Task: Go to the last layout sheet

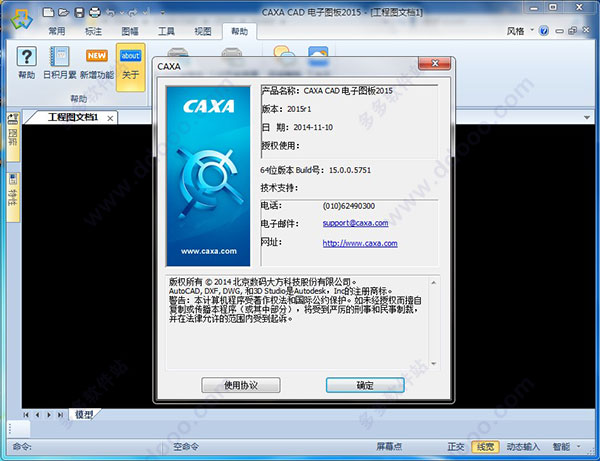Action: click(x=60, y=415)
